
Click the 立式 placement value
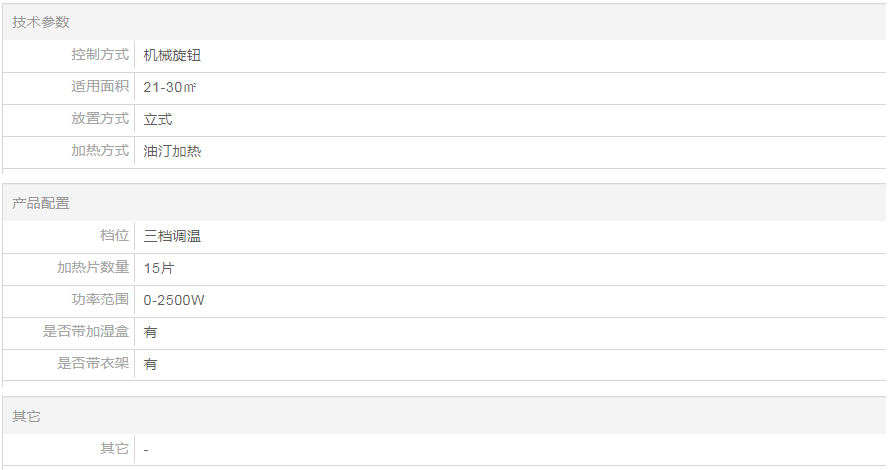point(158,120)
